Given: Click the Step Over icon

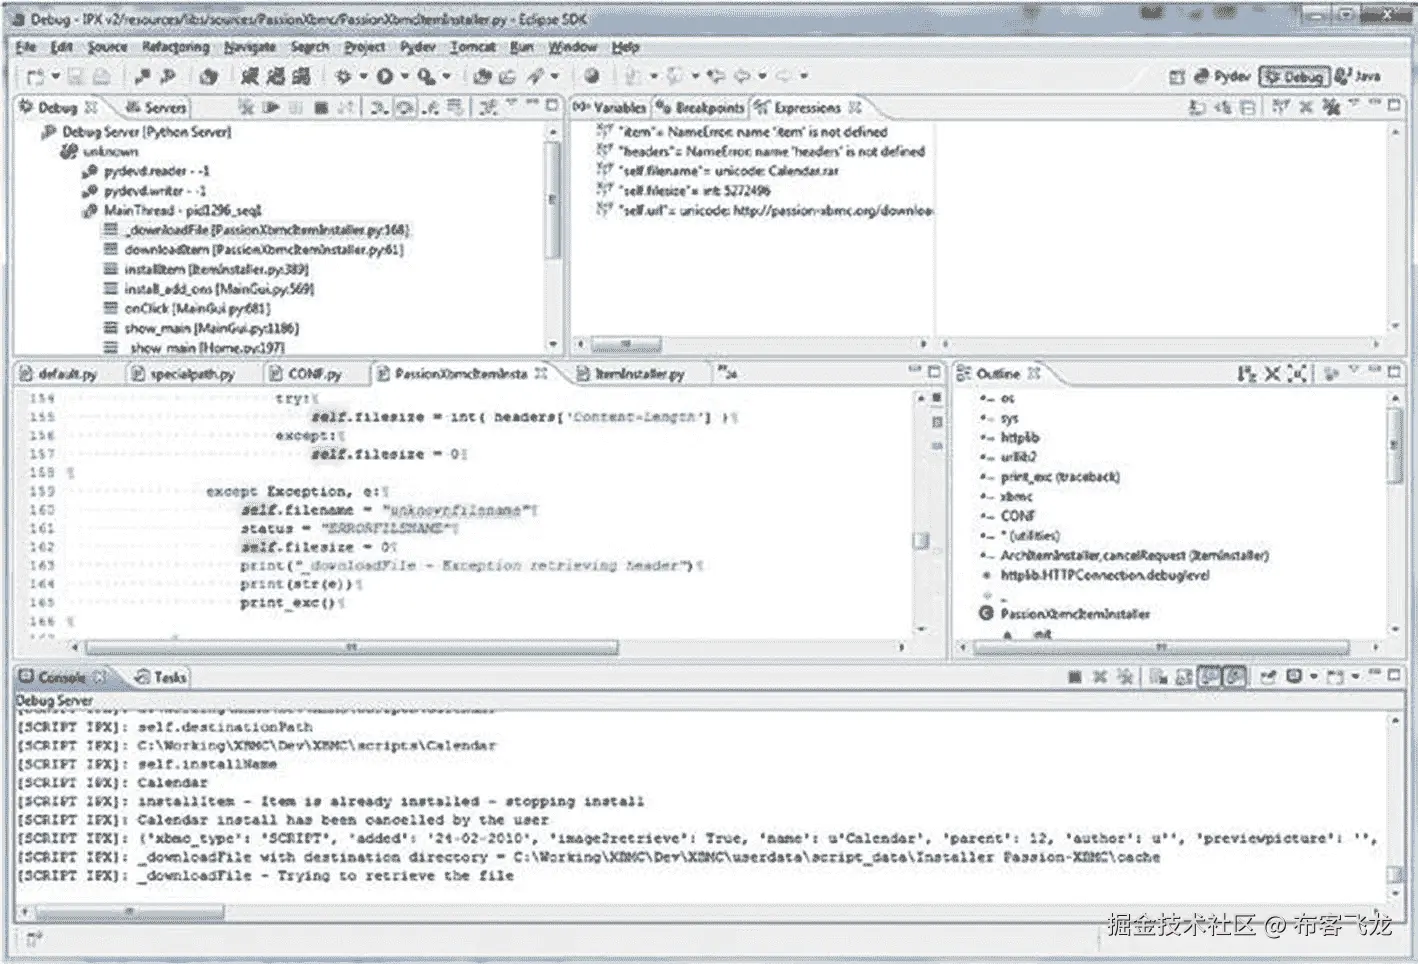Looking at the screenshot, I should (x=402, y=108).
